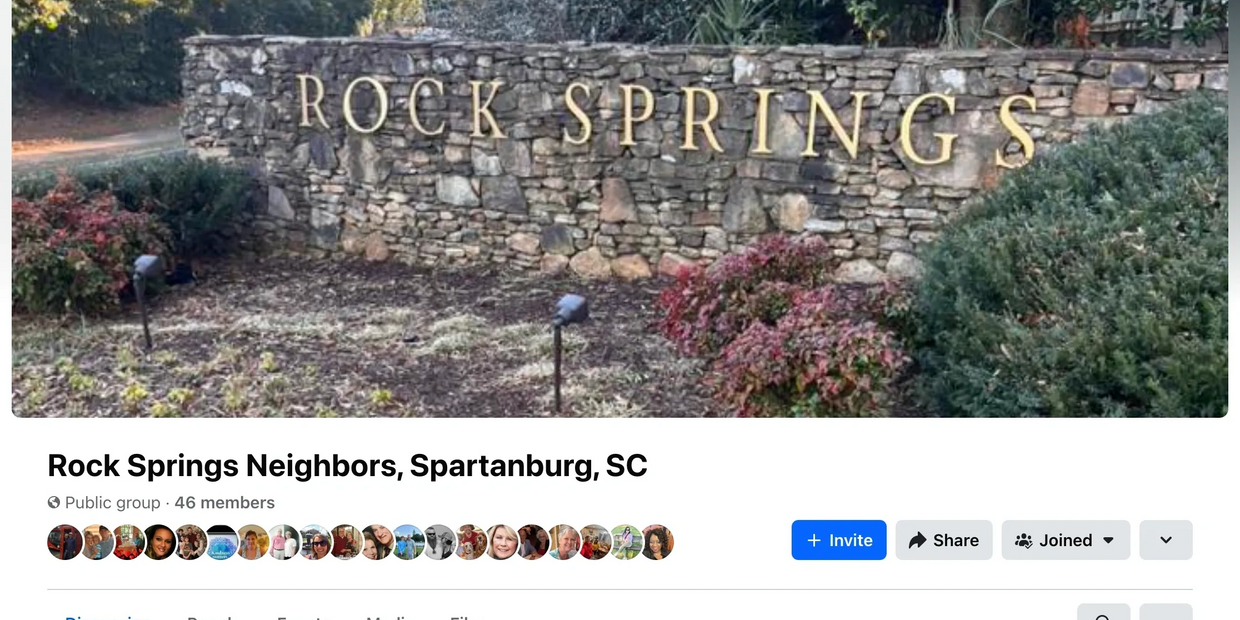
Task: Click the caret arrow on Joined button
Action: (1108, 540)
